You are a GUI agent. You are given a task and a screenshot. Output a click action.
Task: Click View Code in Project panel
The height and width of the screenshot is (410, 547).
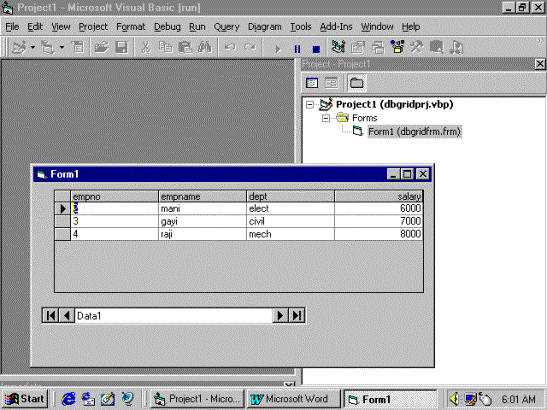tap(312, 83)
